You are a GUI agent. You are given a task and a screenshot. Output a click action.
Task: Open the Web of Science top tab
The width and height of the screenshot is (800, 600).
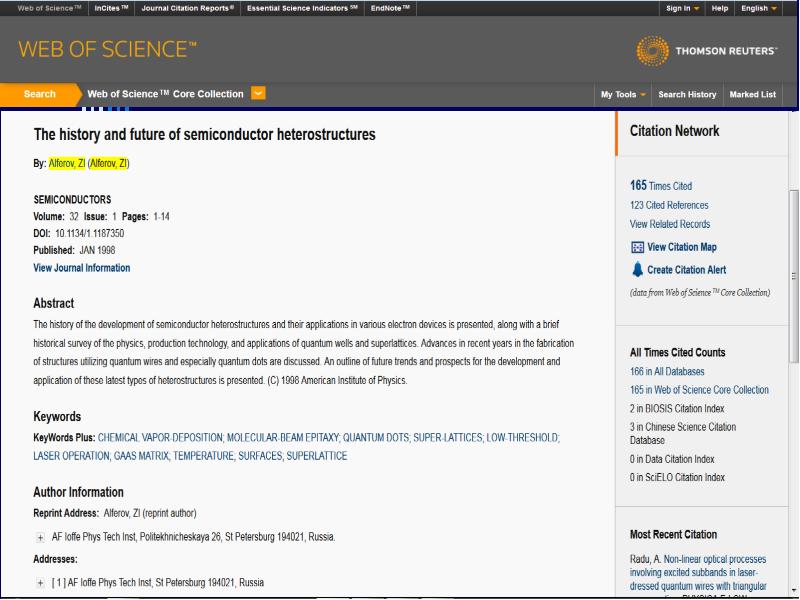pyautogui.click(x=49, y=8)
